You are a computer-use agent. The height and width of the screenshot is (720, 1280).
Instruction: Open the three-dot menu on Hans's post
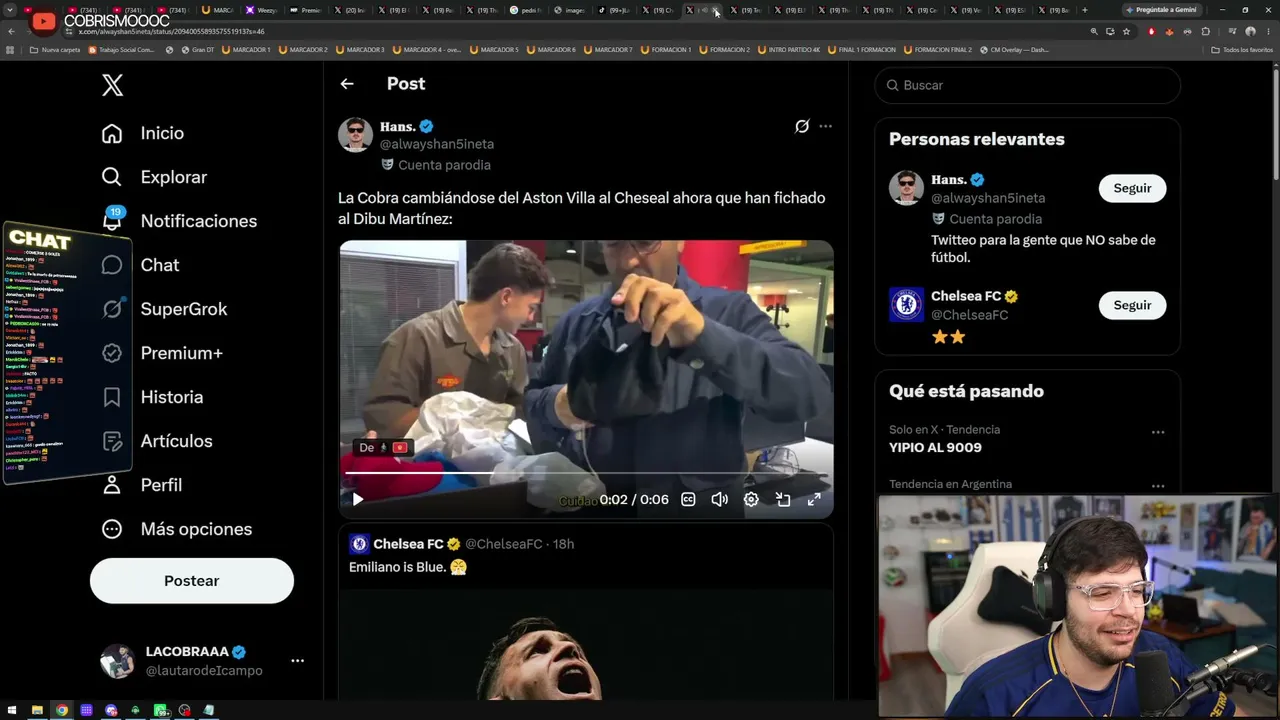(825, 126)
